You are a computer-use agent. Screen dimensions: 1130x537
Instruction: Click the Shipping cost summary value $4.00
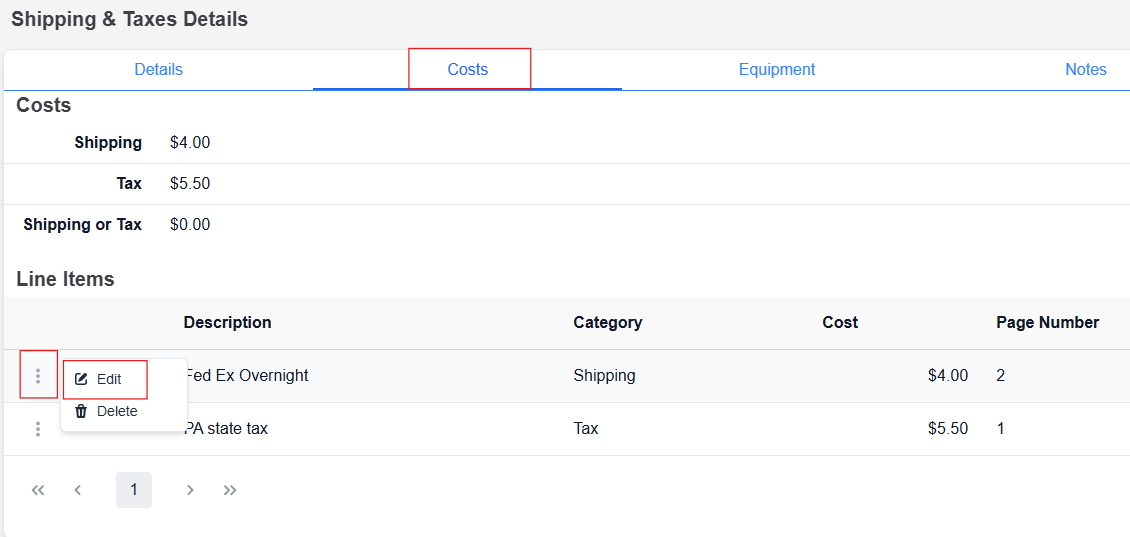pyautogui.click(x=190, y=143)
